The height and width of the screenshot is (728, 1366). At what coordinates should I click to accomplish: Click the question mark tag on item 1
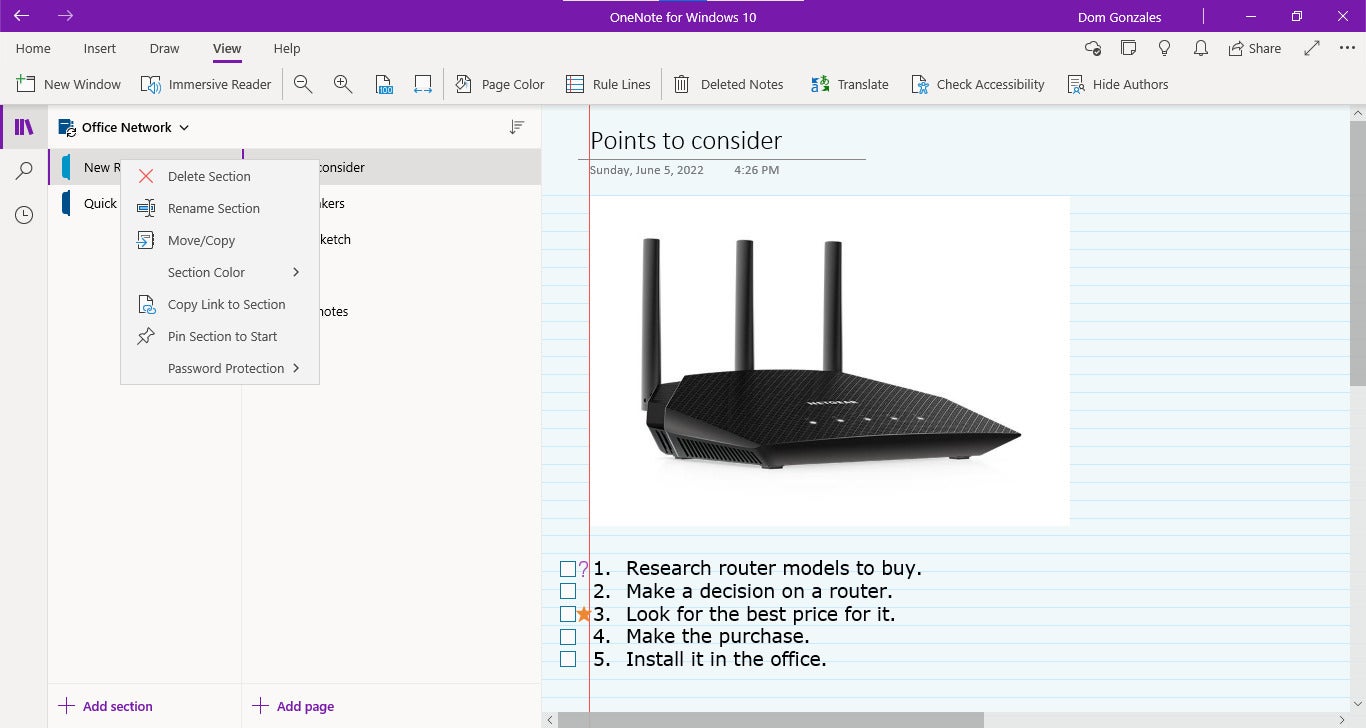[x=584, y=569]
